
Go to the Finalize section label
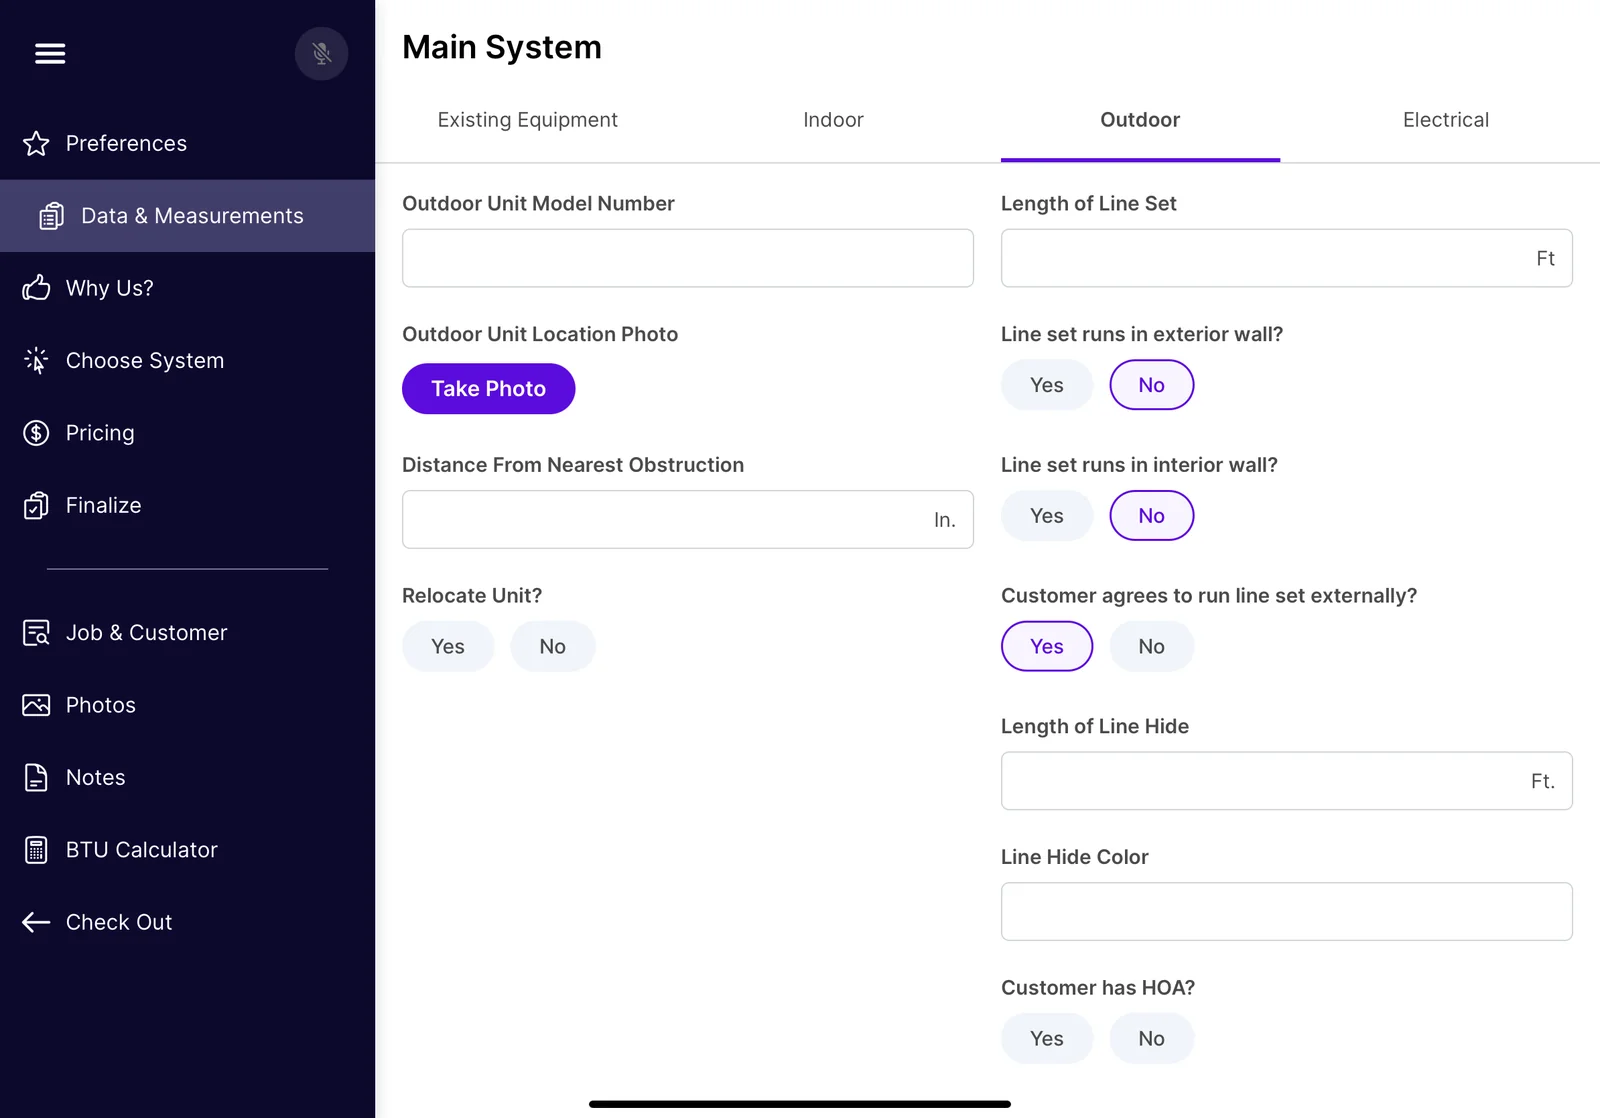pyautogui.click(x=104, y=505)
